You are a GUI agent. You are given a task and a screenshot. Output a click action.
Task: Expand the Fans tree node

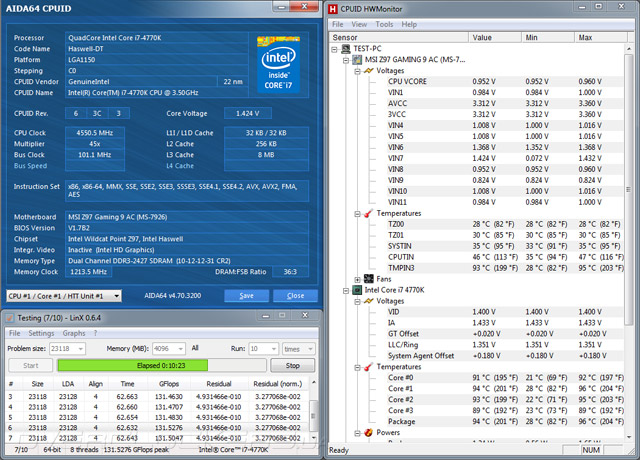coord(356,278)
